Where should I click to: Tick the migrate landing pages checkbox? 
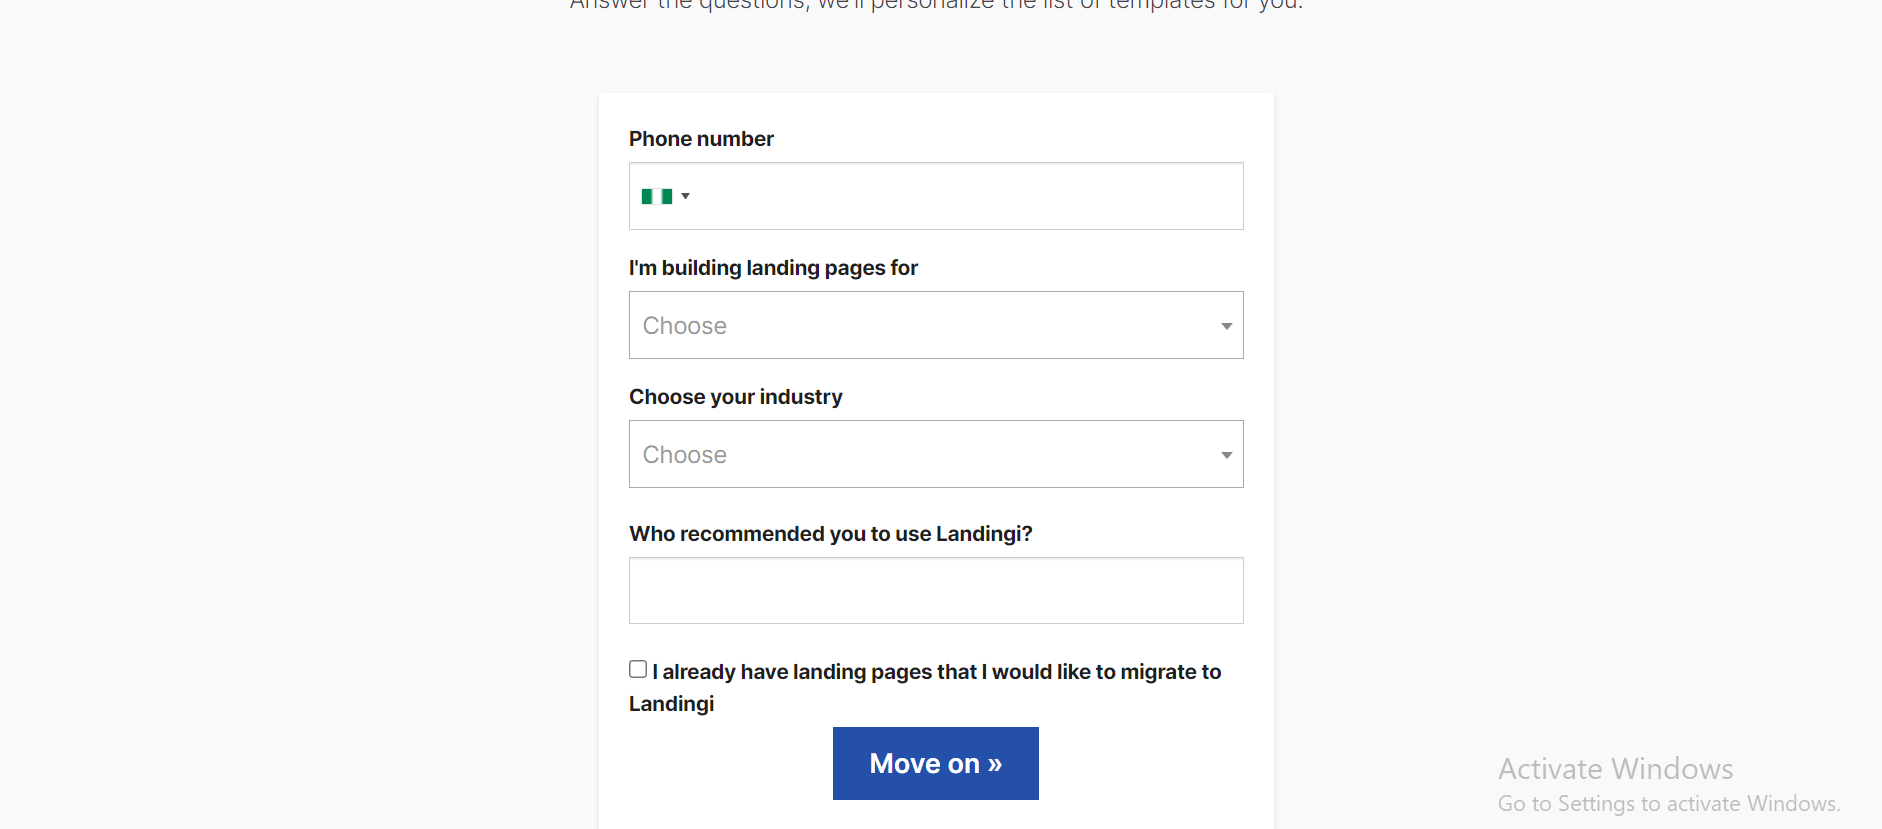tap(638, 669)
